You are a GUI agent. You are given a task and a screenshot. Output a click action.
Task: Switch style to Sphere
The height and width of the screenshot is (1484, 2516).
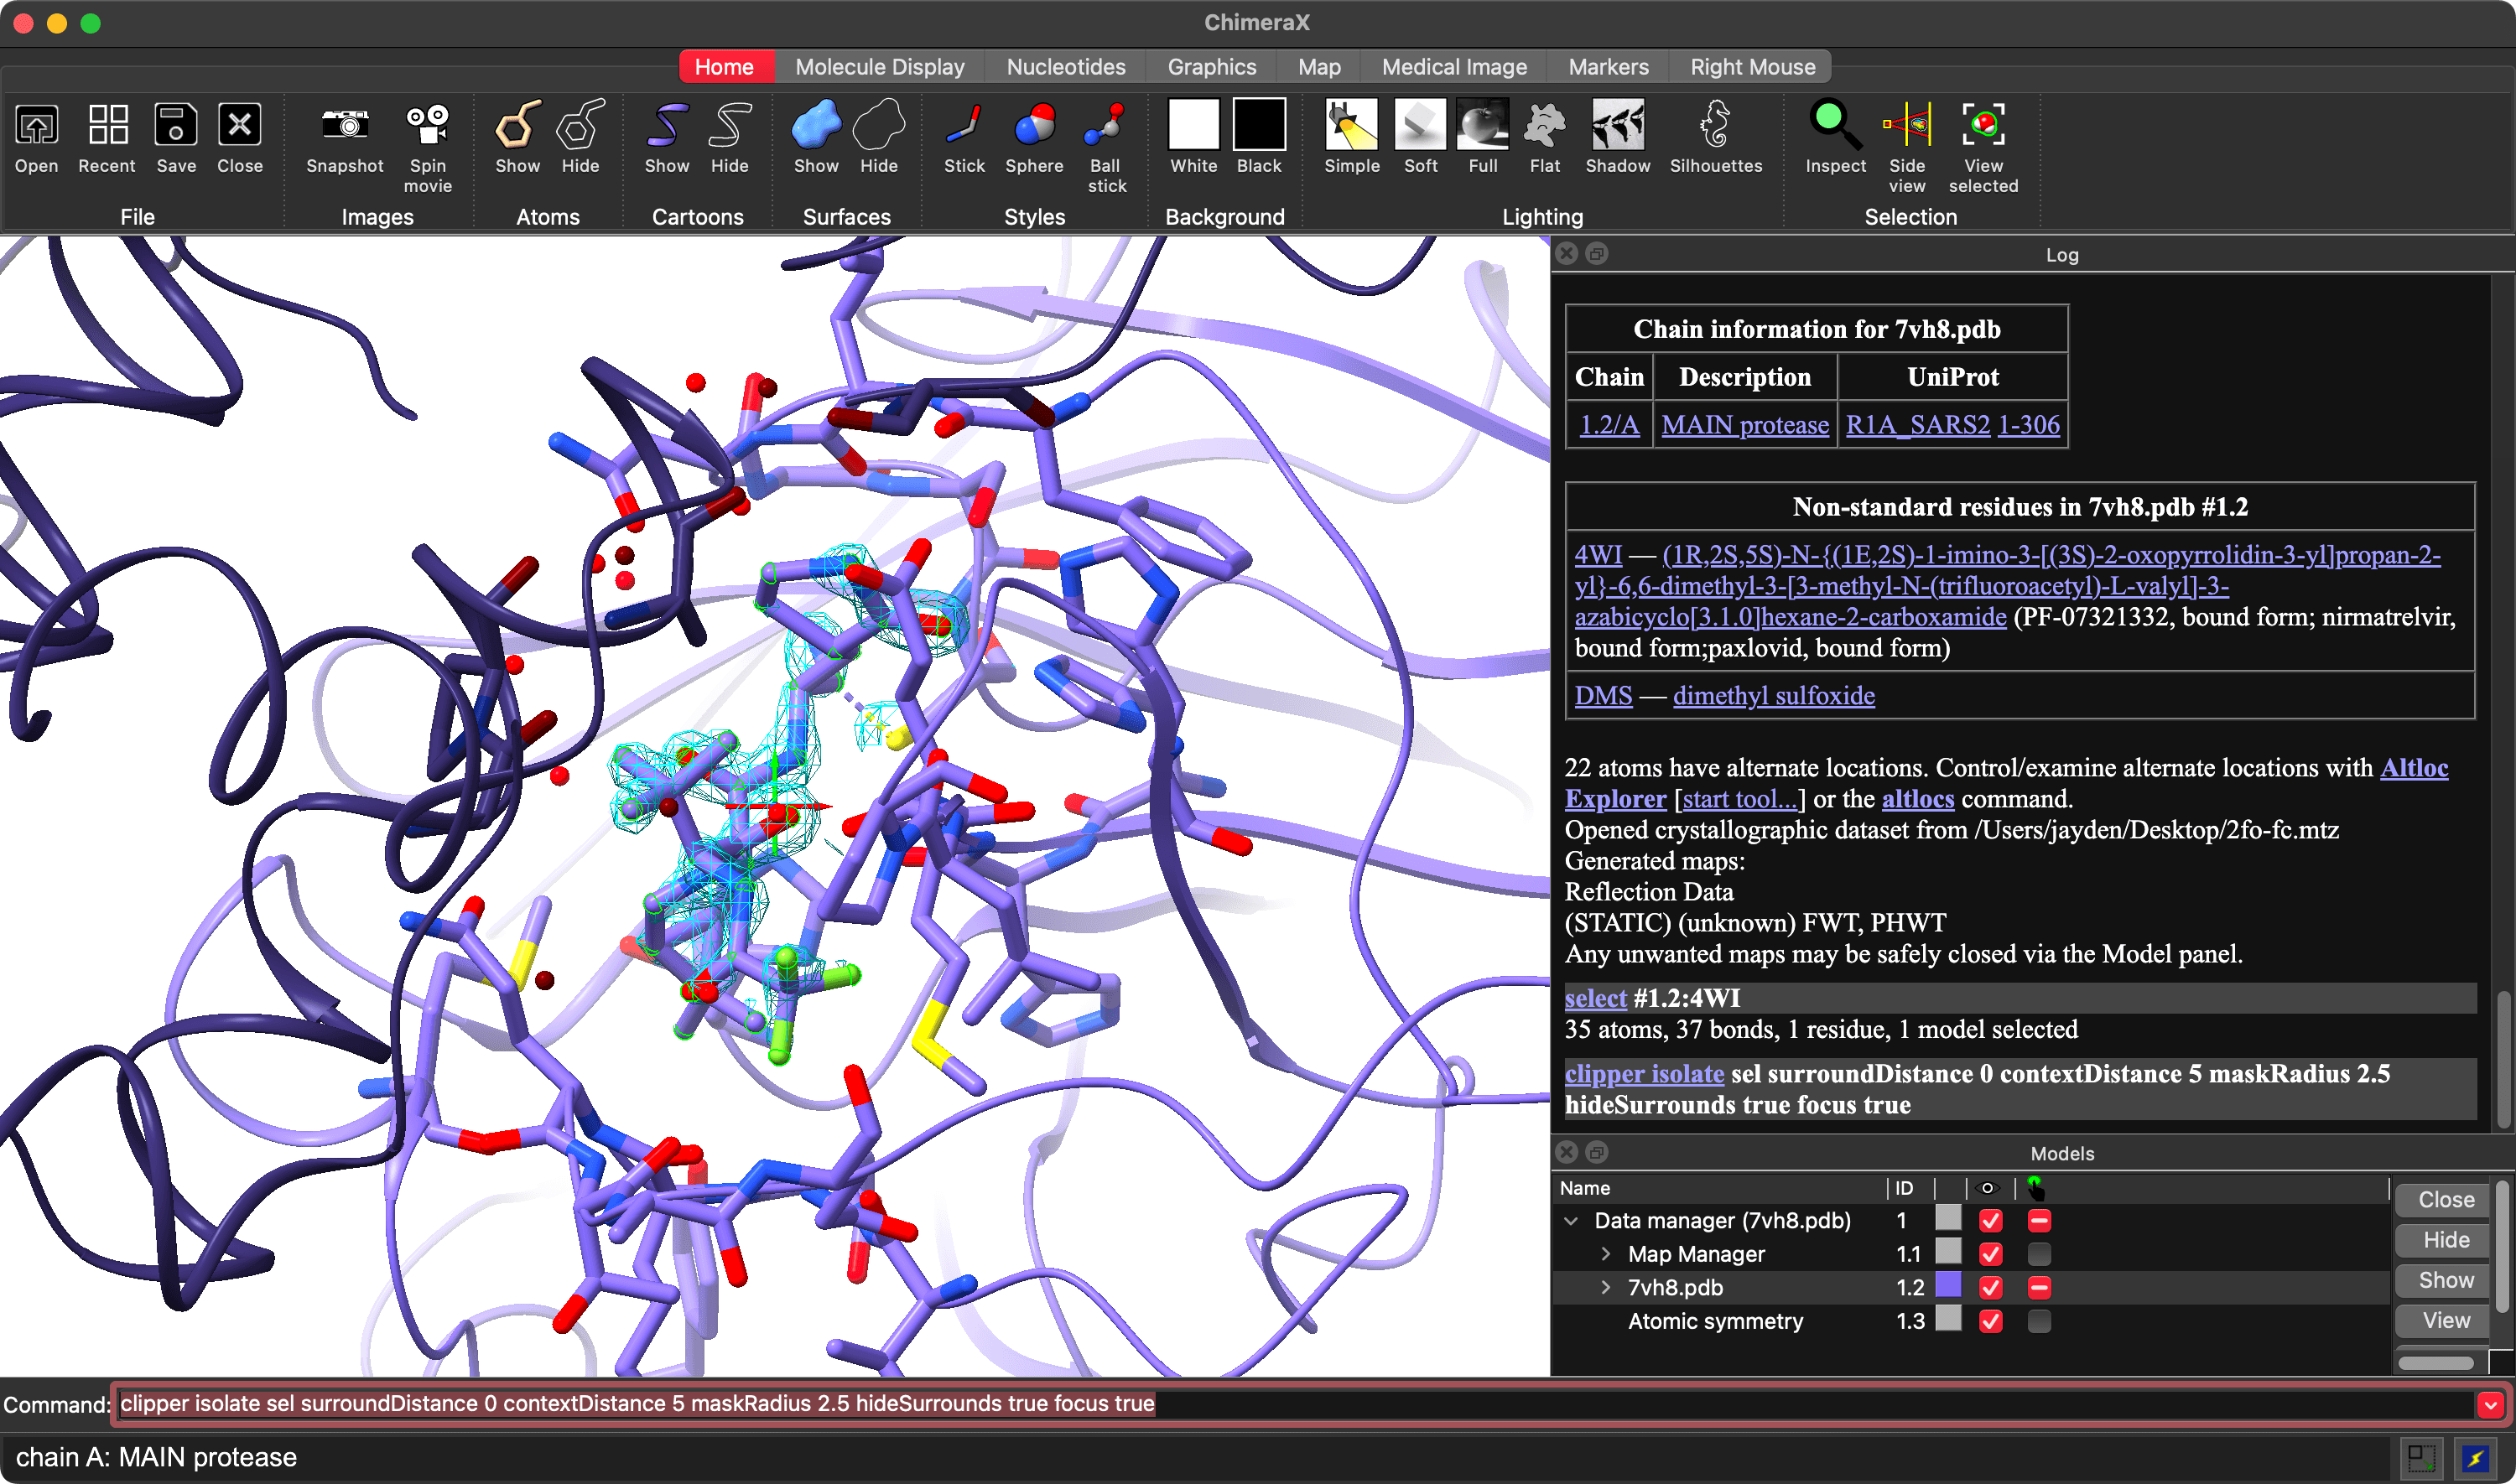pyautogui.click(x=1034, y=126)
